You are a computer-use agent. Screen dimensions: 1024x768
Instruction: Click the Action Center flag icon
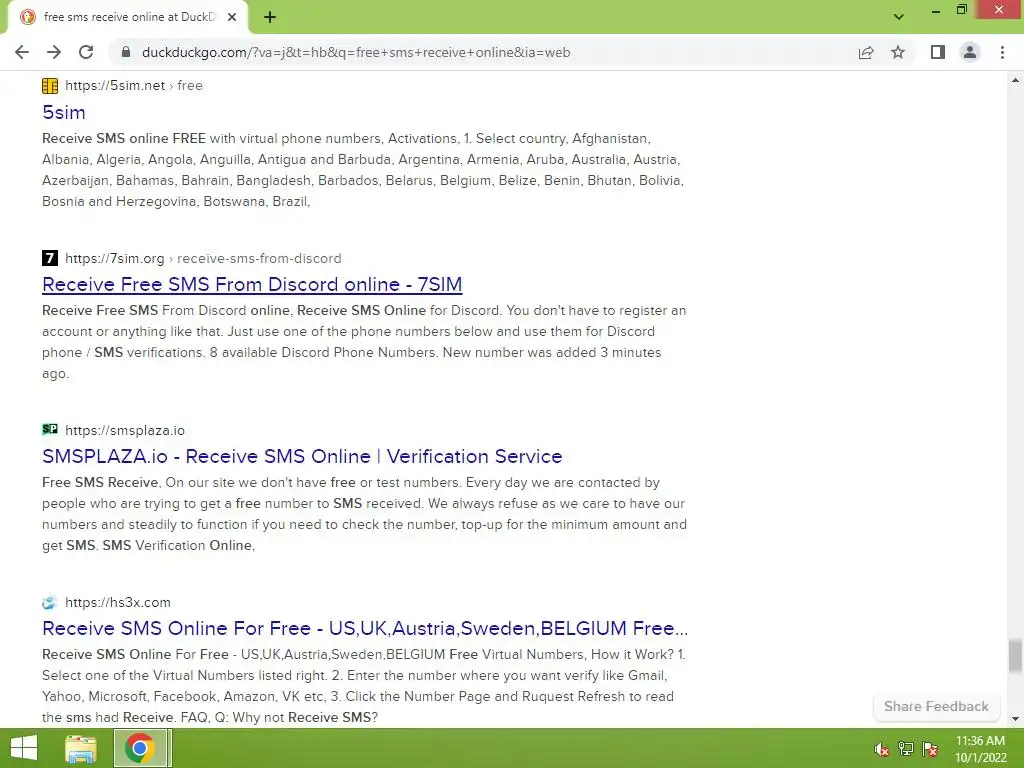(x=930, y=749)
